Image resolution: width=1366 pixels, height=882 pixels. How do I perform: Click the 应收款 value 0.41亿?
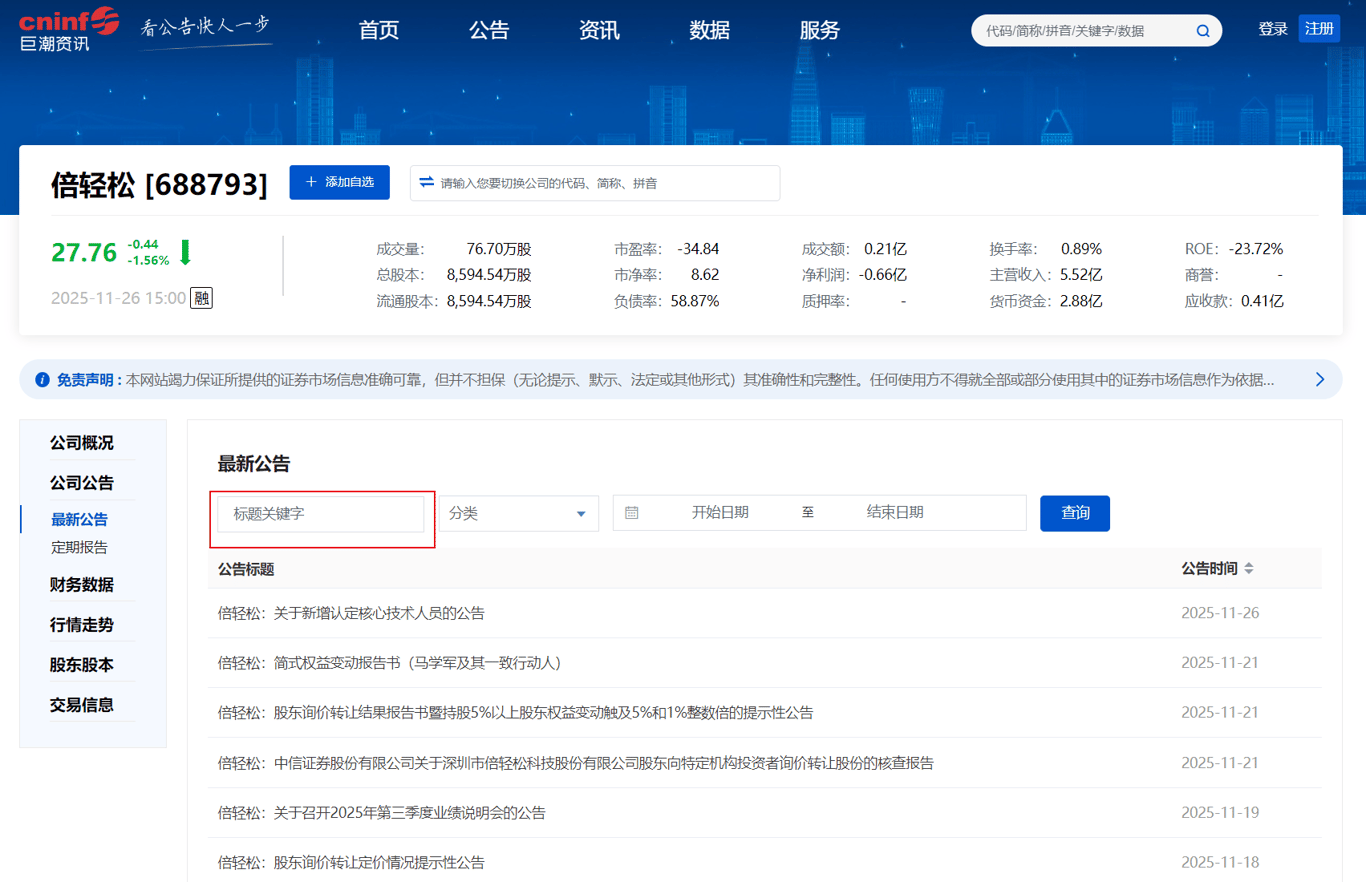(1262, 301)
